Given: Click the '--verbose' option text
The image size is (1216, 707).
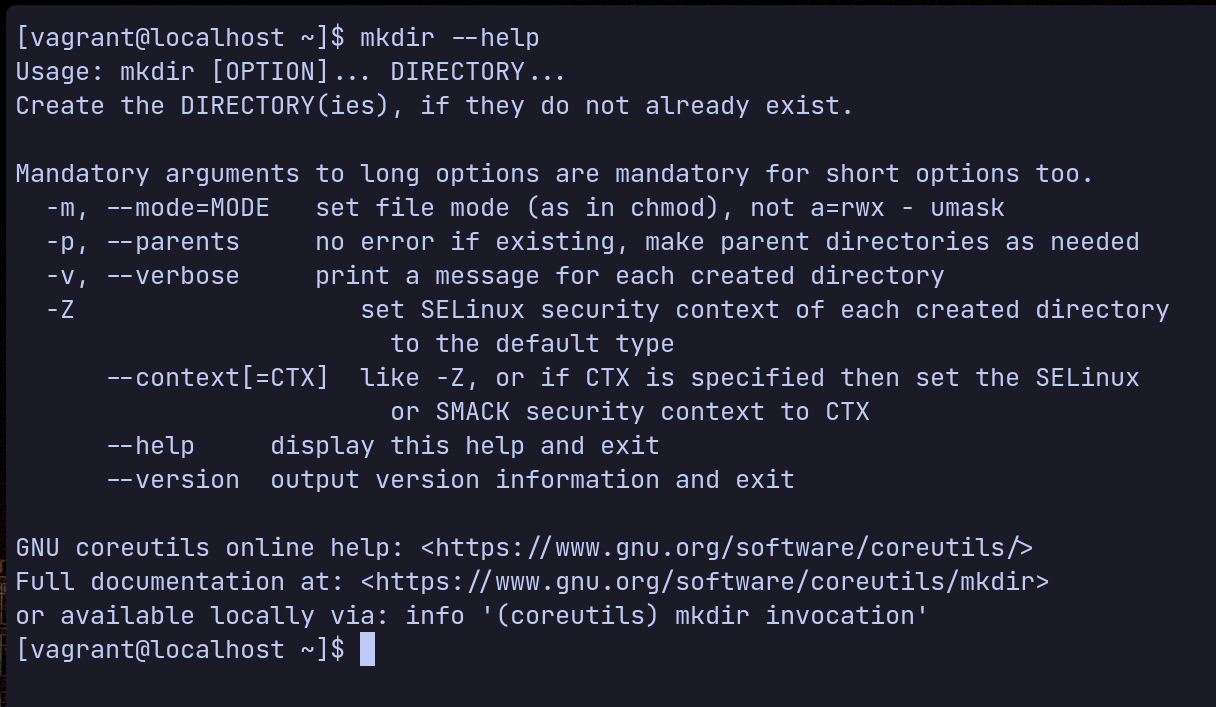Looking at the screenshot, I should [x=172, y=276].
